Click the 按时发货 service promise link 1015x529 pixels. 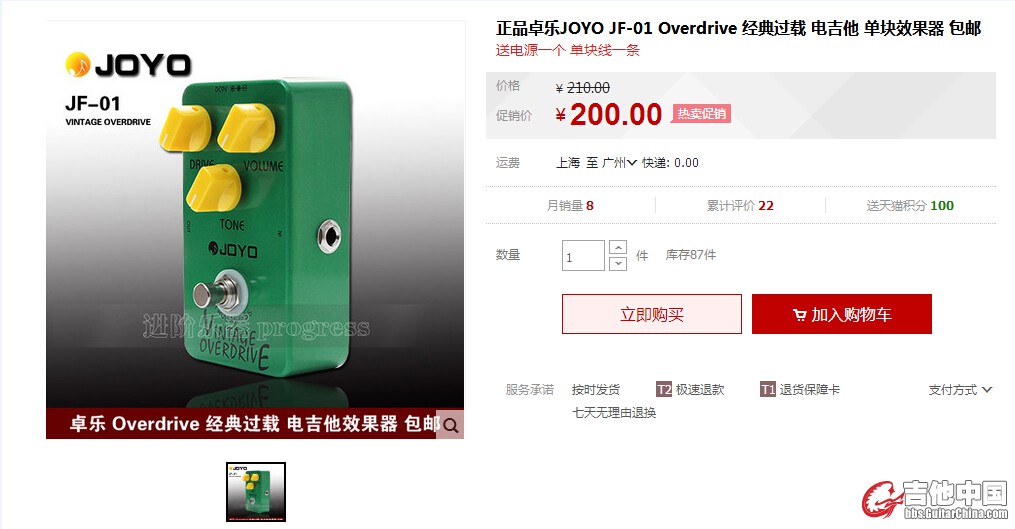tap(596, 389)
